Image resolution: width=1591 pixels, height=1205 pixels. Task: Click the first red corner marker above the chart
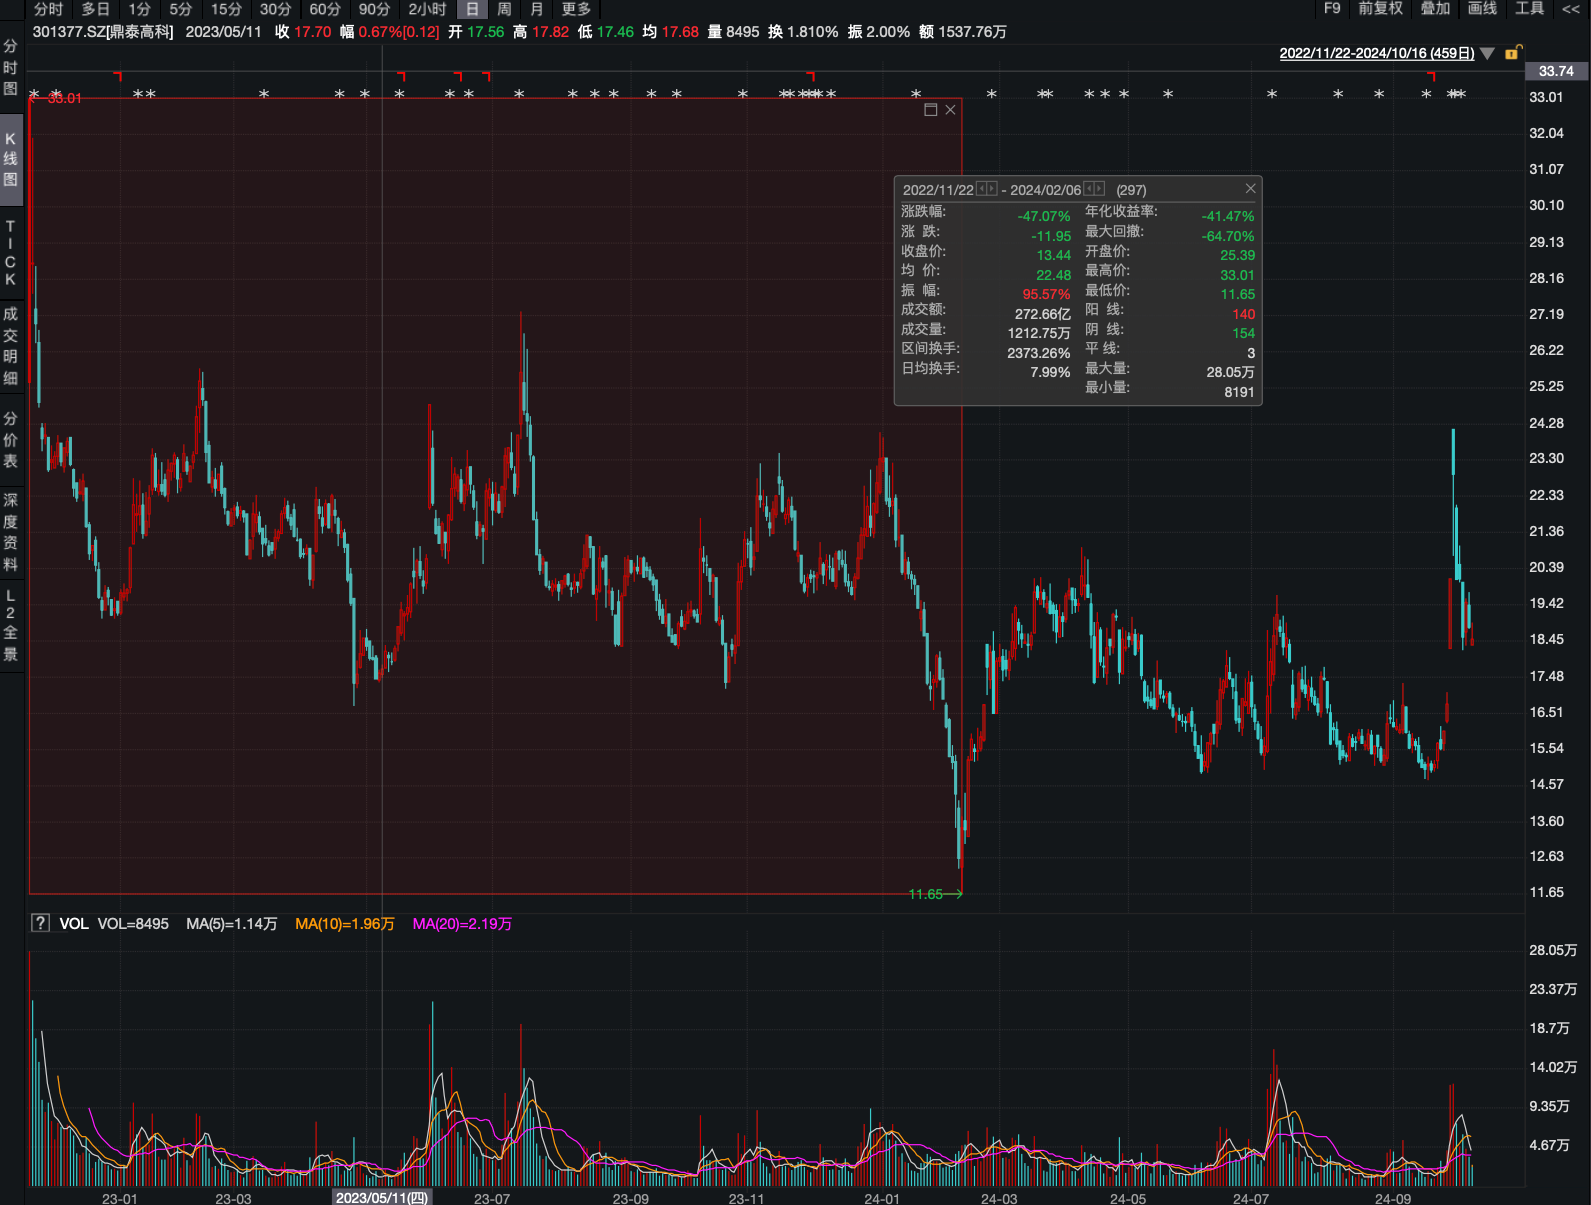[x=118, y=75]
